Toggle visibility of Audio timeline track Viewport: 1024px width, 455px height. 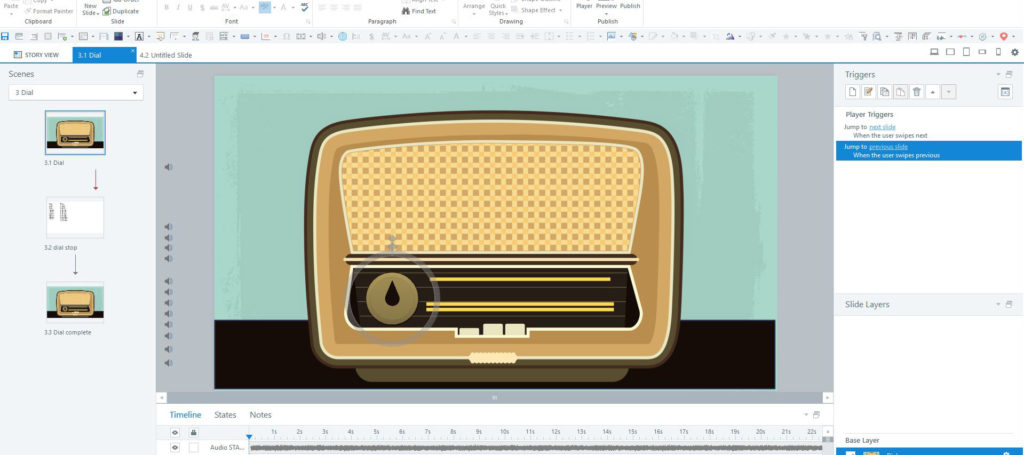175,447
